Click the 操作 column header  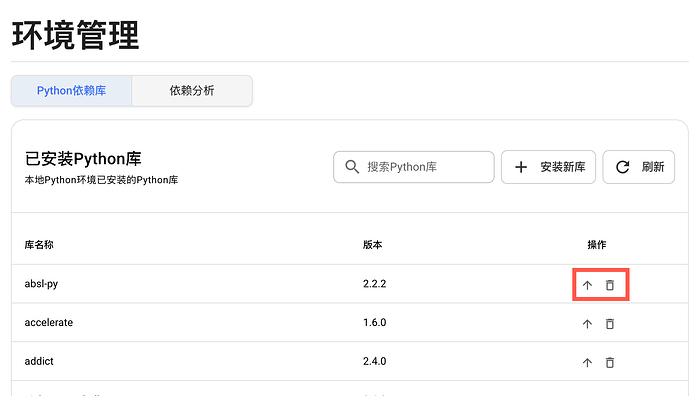coord(597,245)
